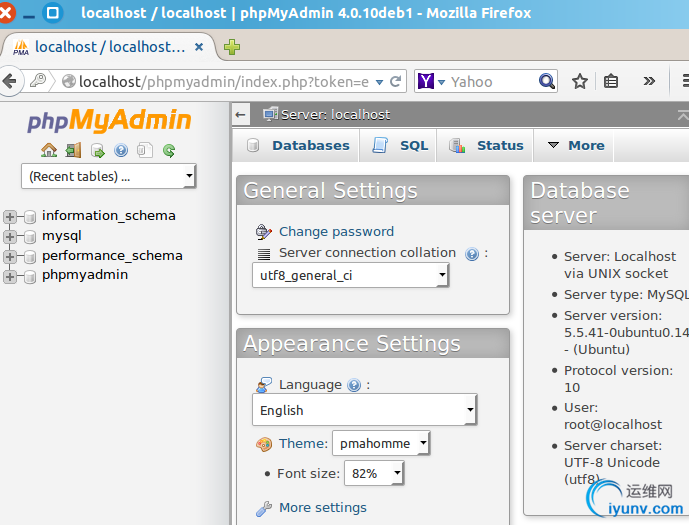
Task: Open the More tab menu
Action: click(x=573, y=145)
